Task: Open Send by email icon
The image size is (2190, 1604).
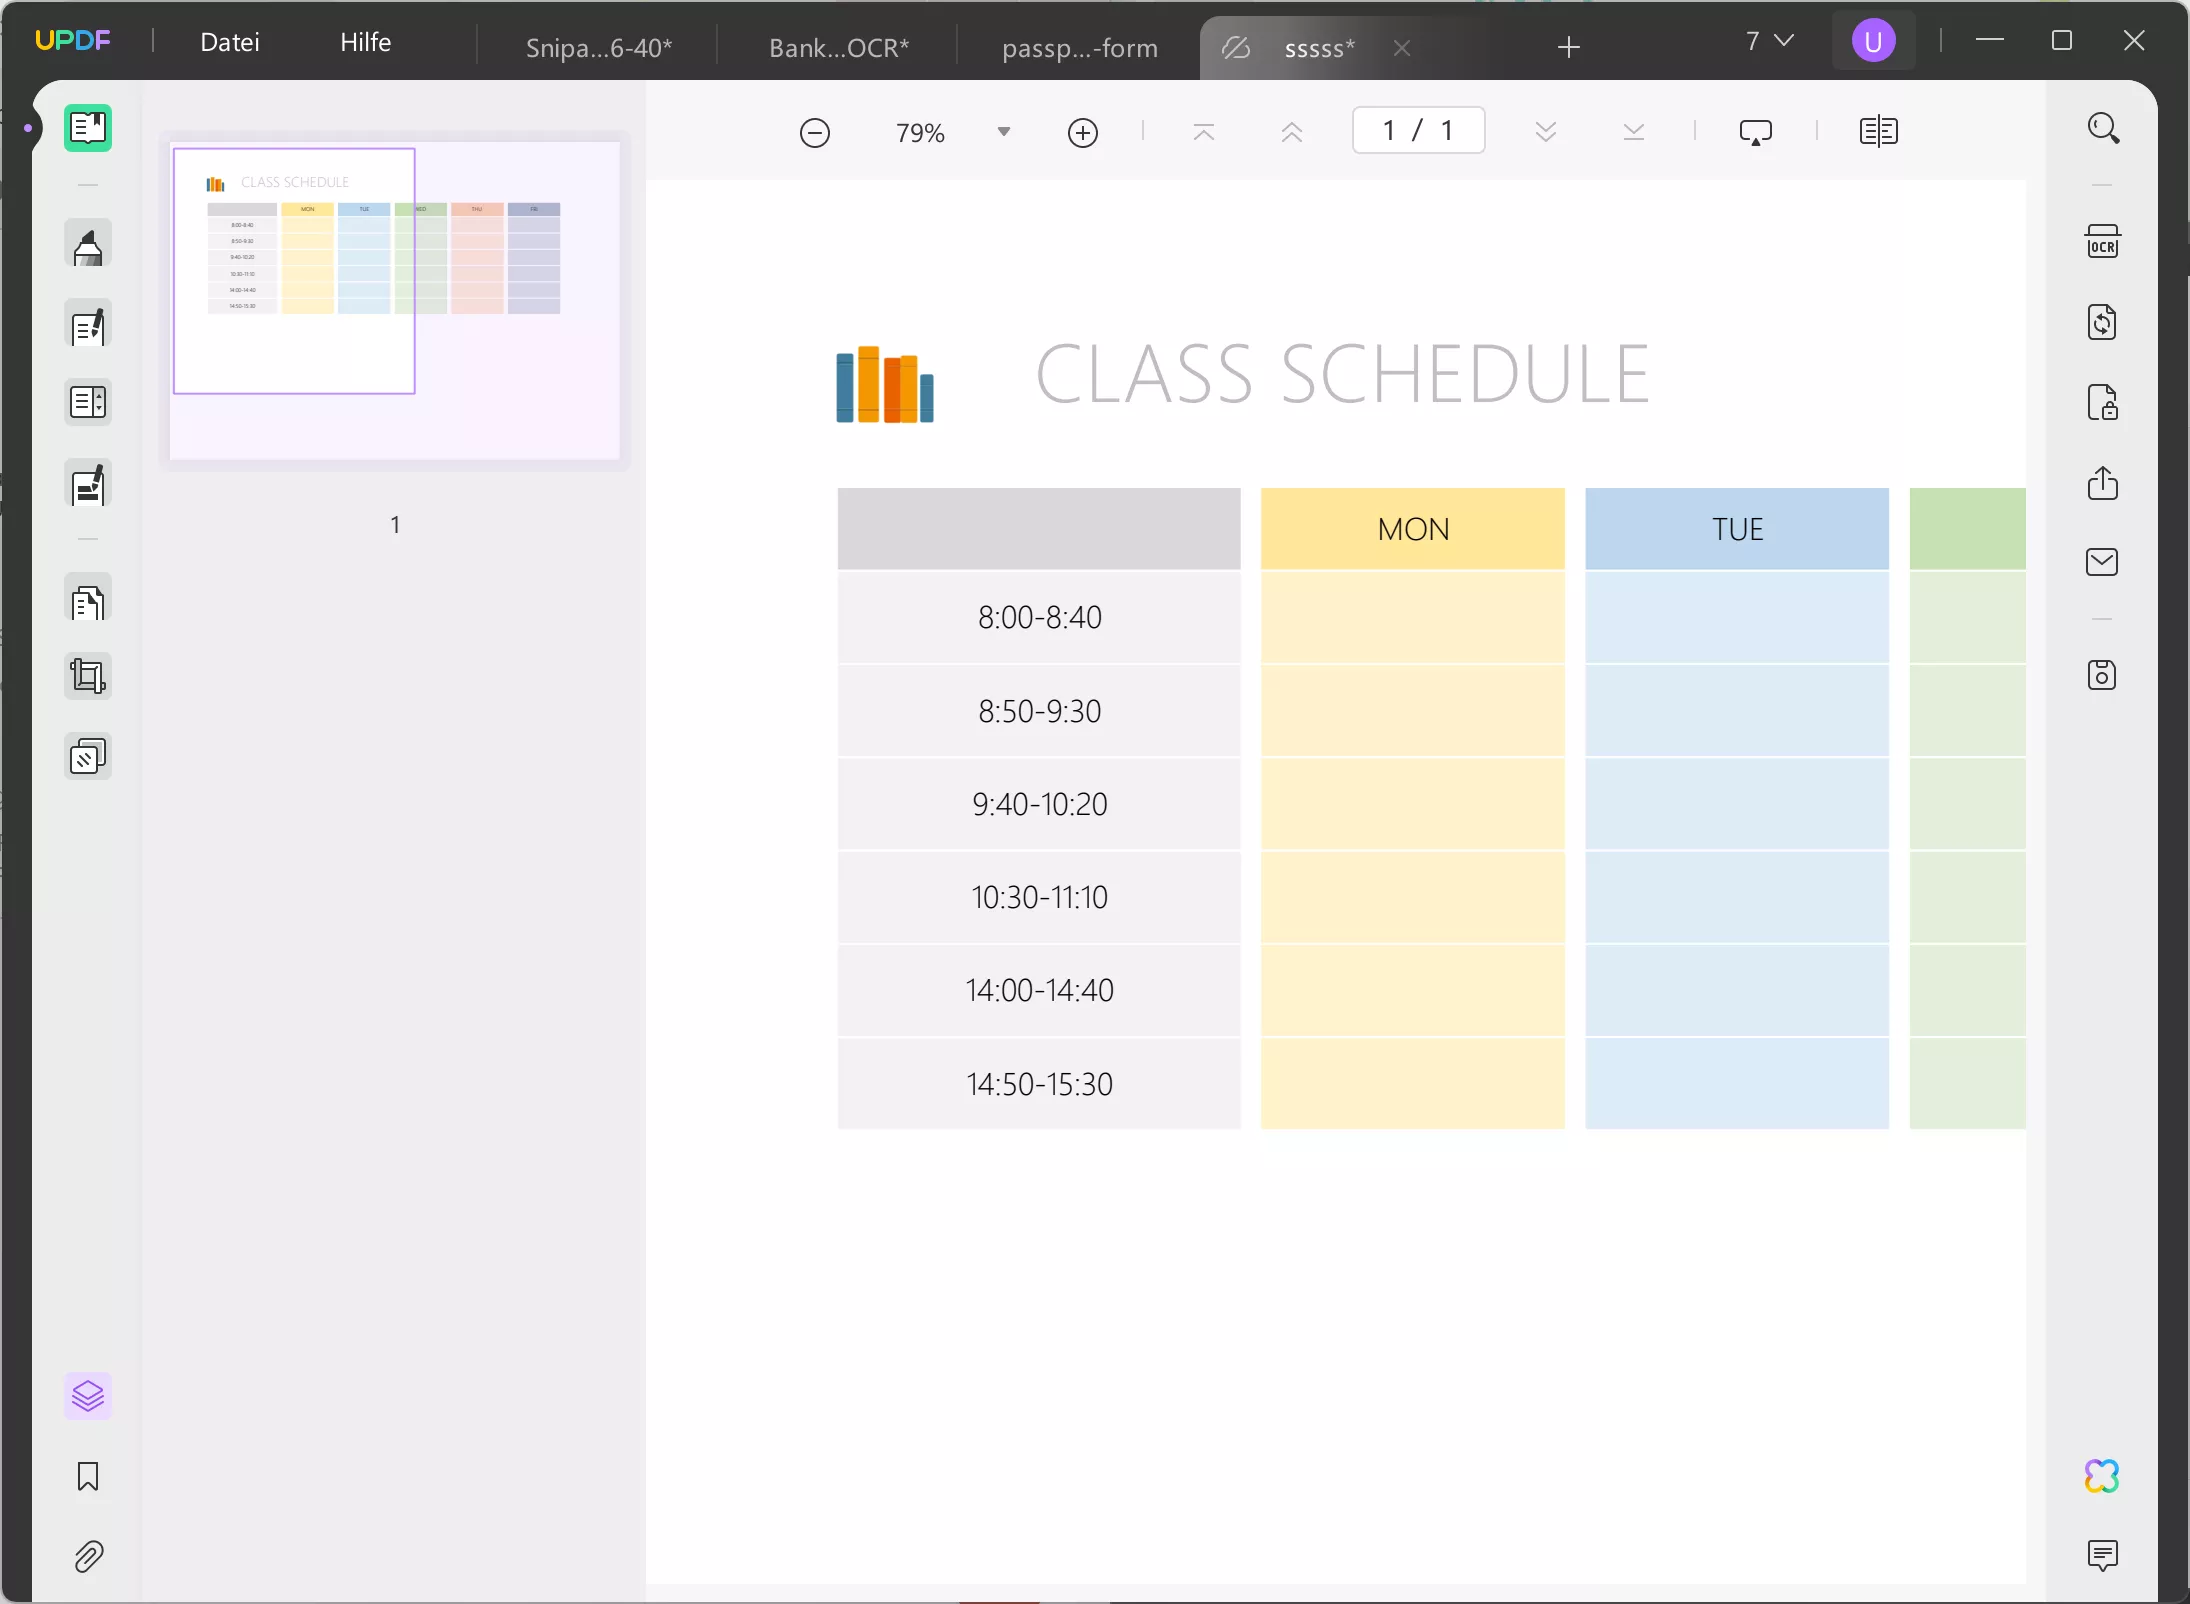Action: 2102,562
